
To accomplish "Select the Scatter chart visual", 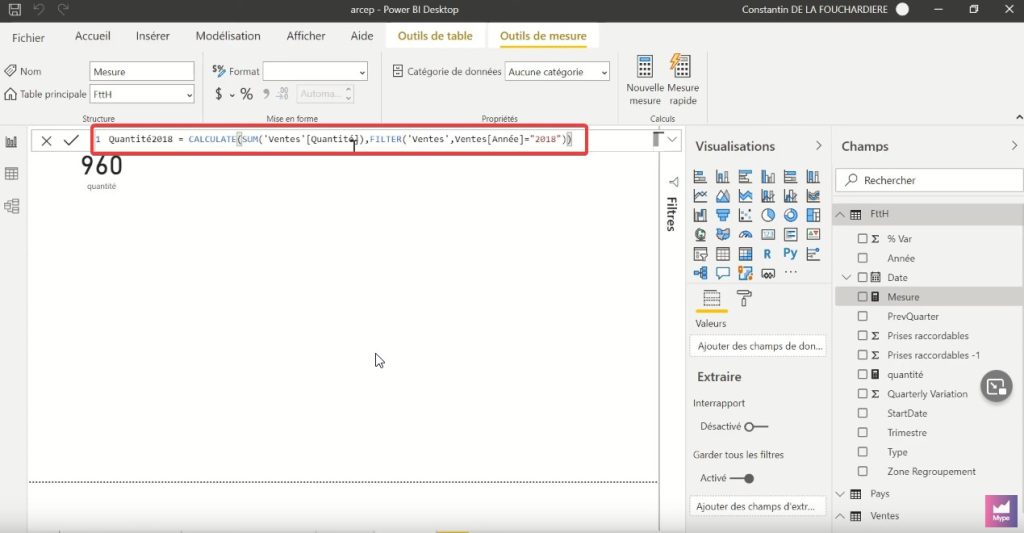I will click(x=745, y=215).
